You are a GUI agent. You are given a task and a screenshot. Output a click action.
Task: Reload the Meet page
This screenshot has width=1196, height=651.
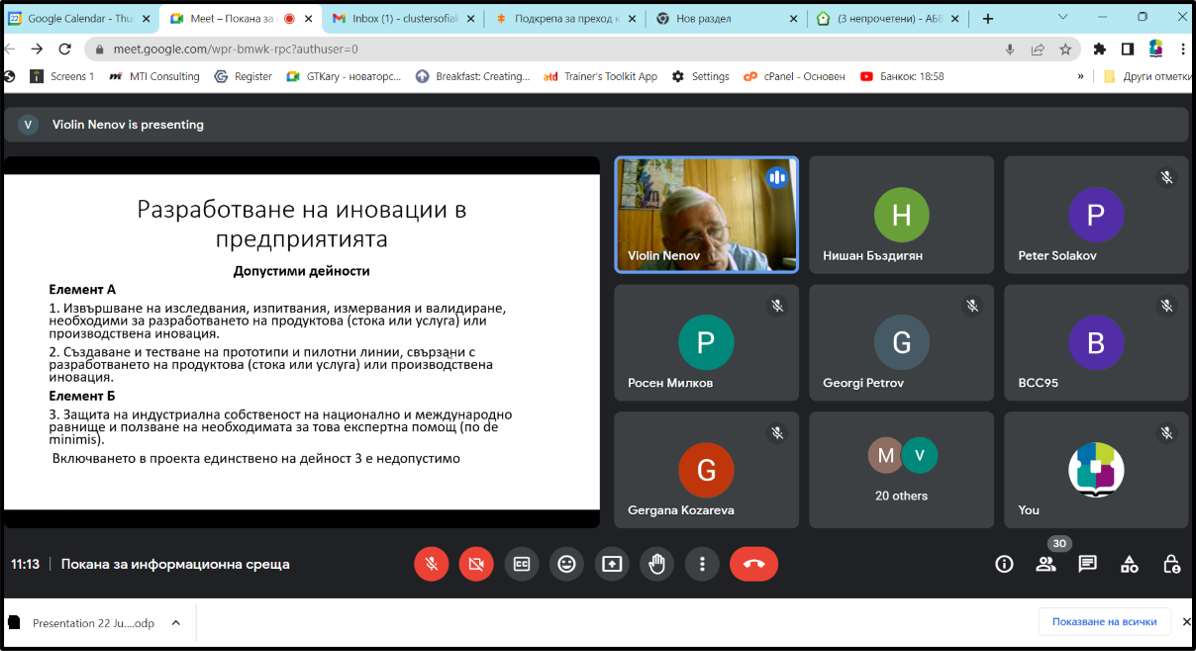(65, 49)
